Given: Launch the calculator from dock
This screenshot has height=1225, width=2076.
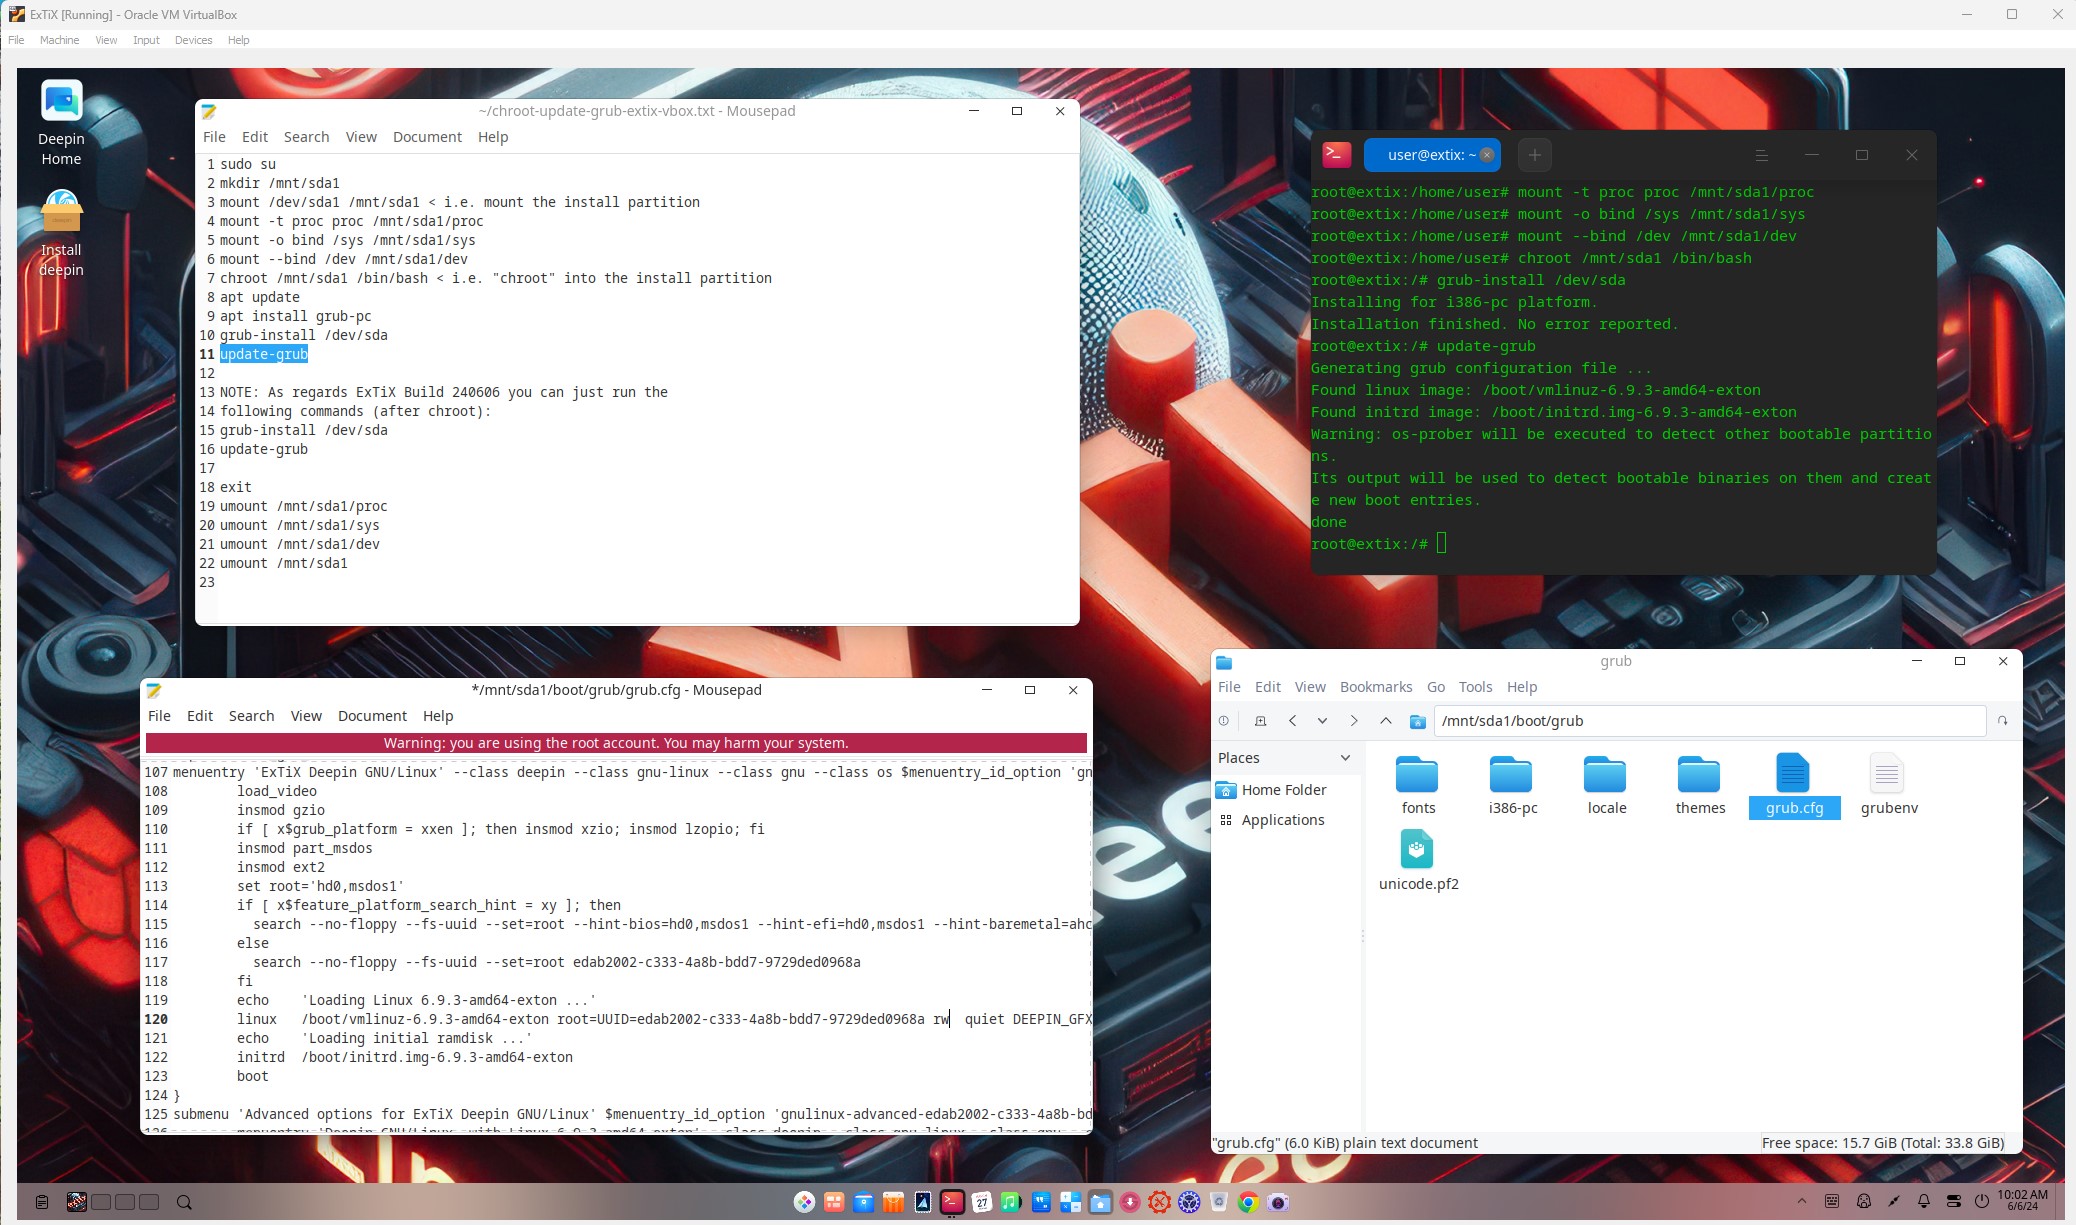Looking at the screenshot, I should (x=1070, y=1202).
